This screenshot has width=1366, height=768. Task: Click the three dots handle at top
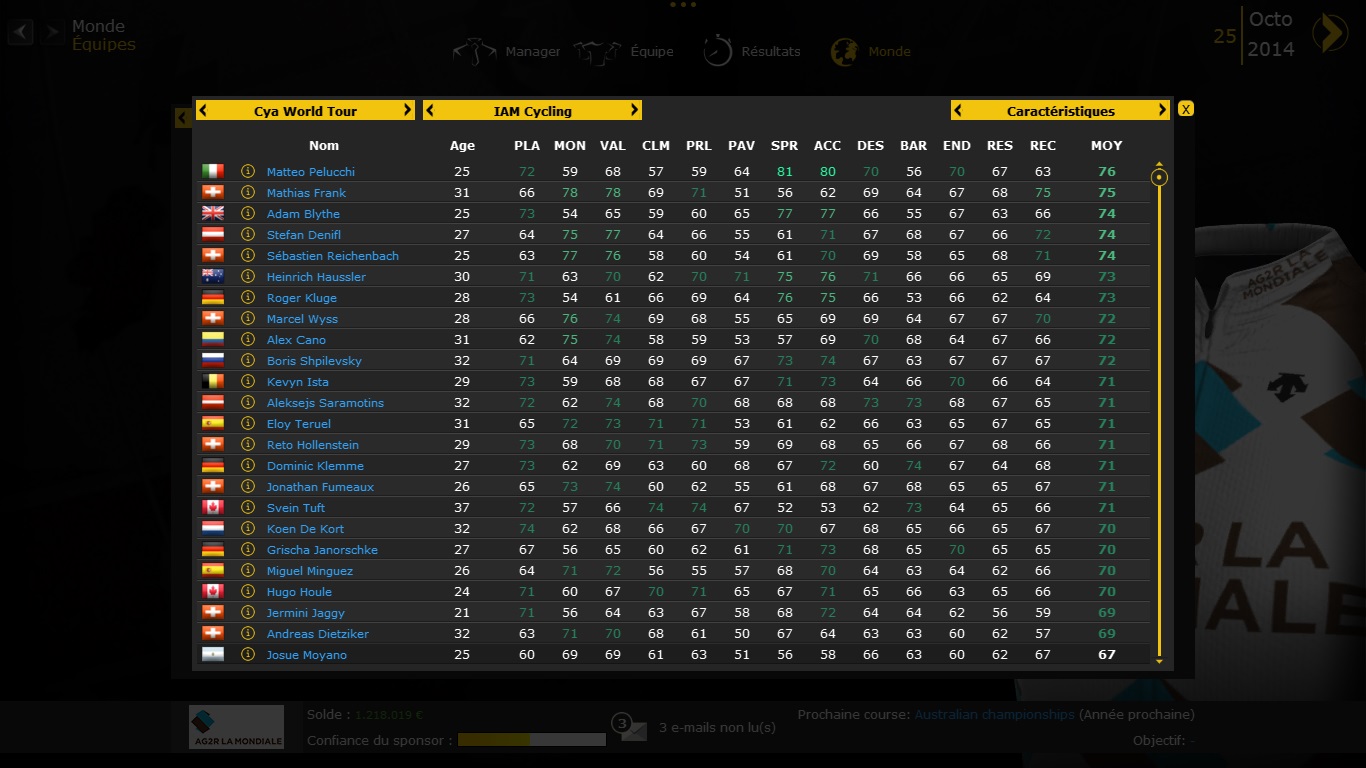[683, 5]
